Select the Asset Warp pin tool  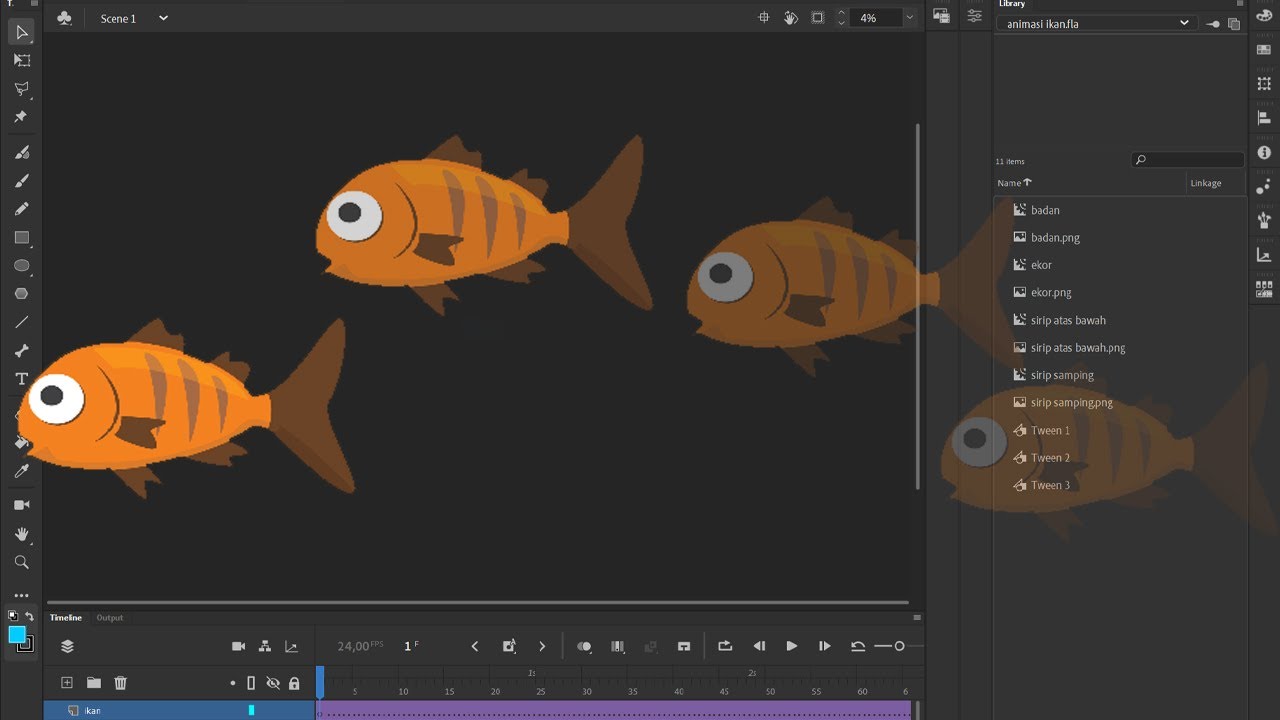21,117
